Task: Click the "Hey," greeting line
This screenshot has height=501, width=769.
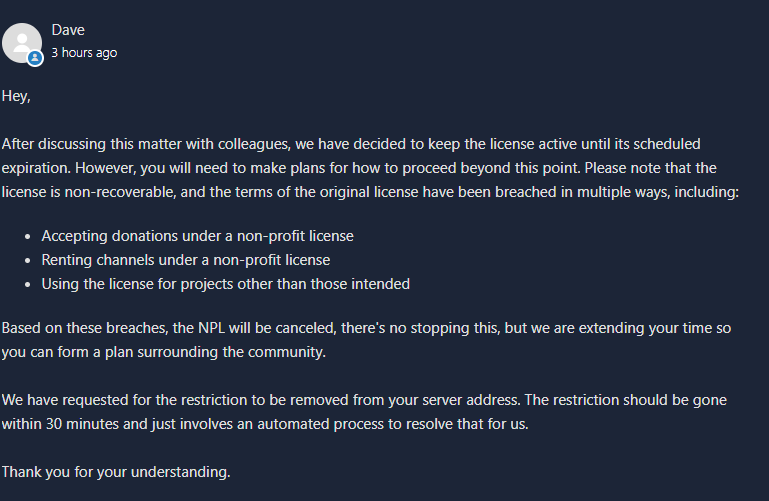Action: tap(16, 96)
